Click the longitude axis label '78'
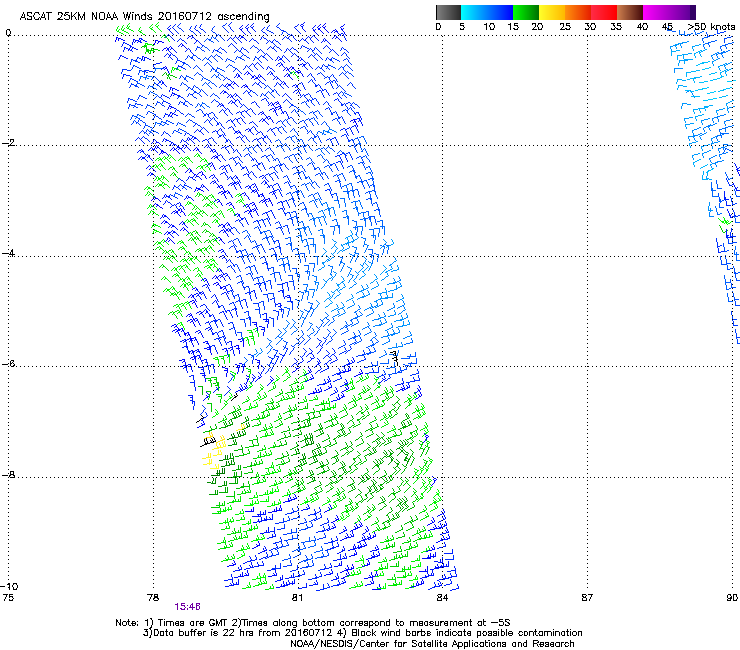740x650 pixels. (x=153, y=598)
